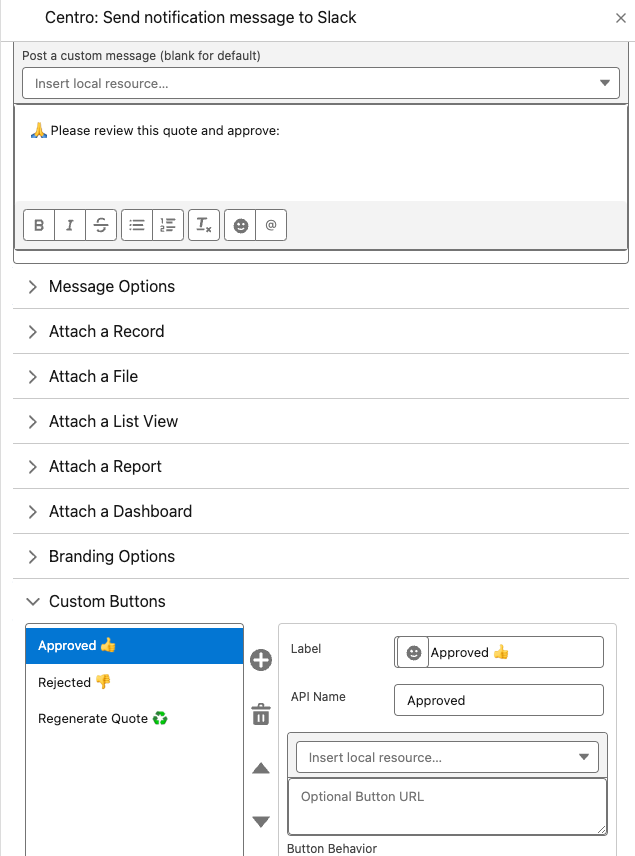Collapse the Custom Buttons section
This screenshot has width=635, height=856.
(x=107, y=601)
